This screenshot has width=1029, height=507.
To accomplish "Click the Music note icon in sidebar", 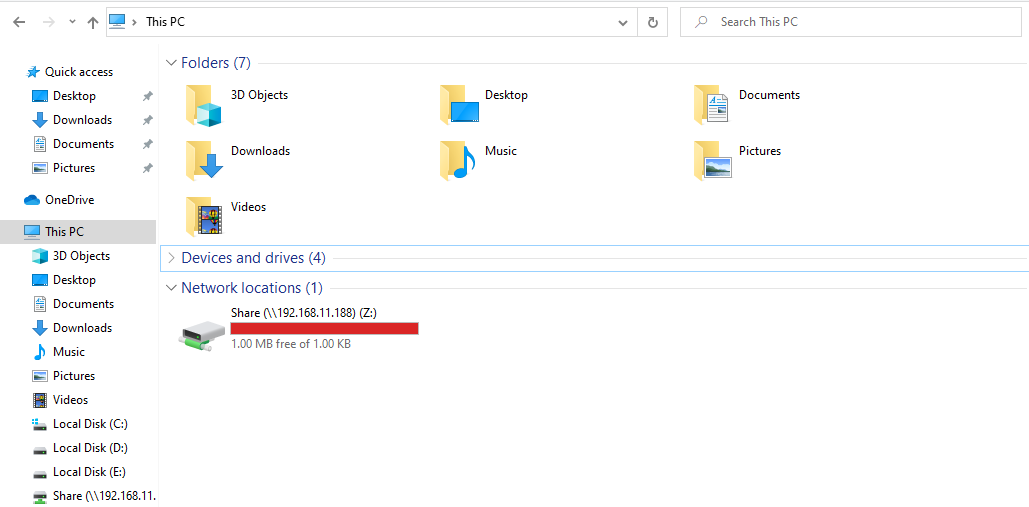I will pos(40,352).
